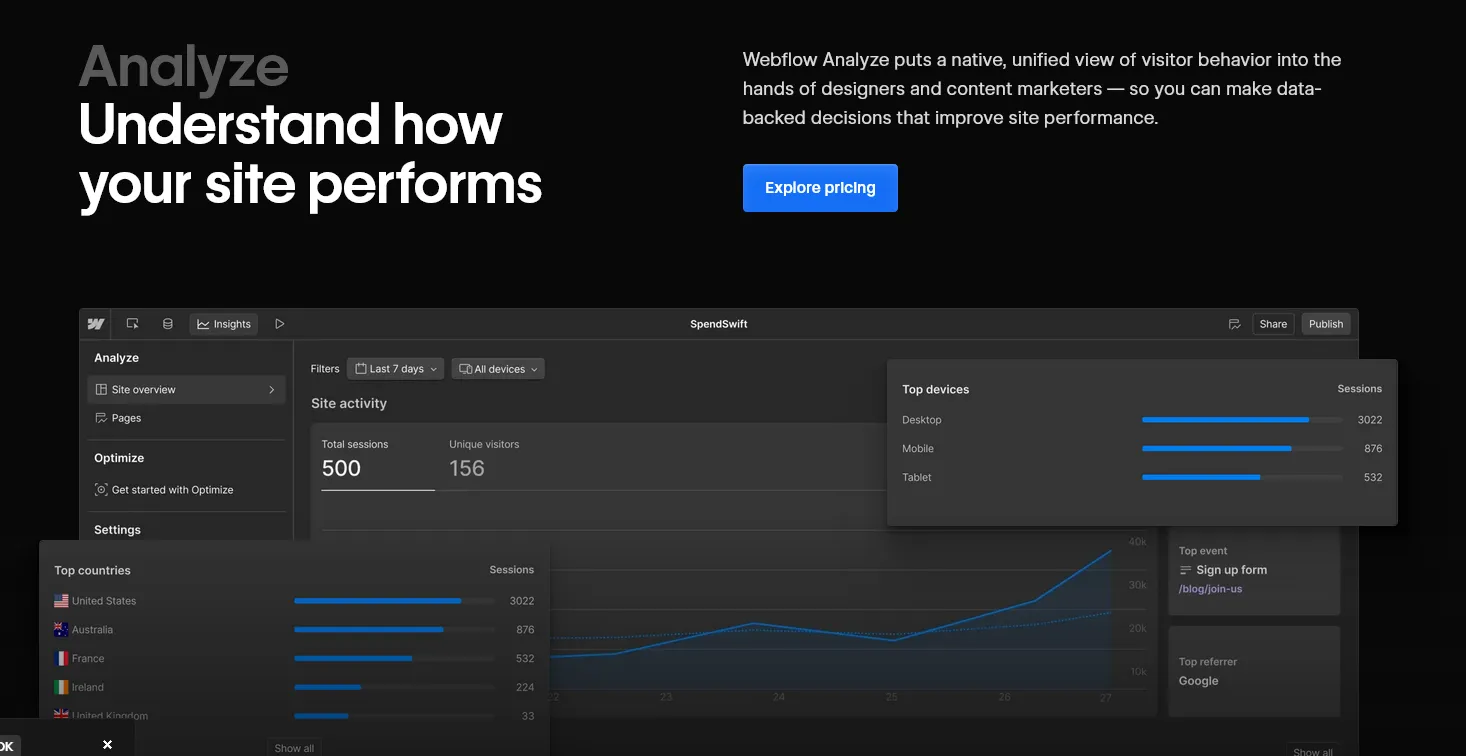
Task: Click the Webflow logo icon
Action: (x=96, y=324)
